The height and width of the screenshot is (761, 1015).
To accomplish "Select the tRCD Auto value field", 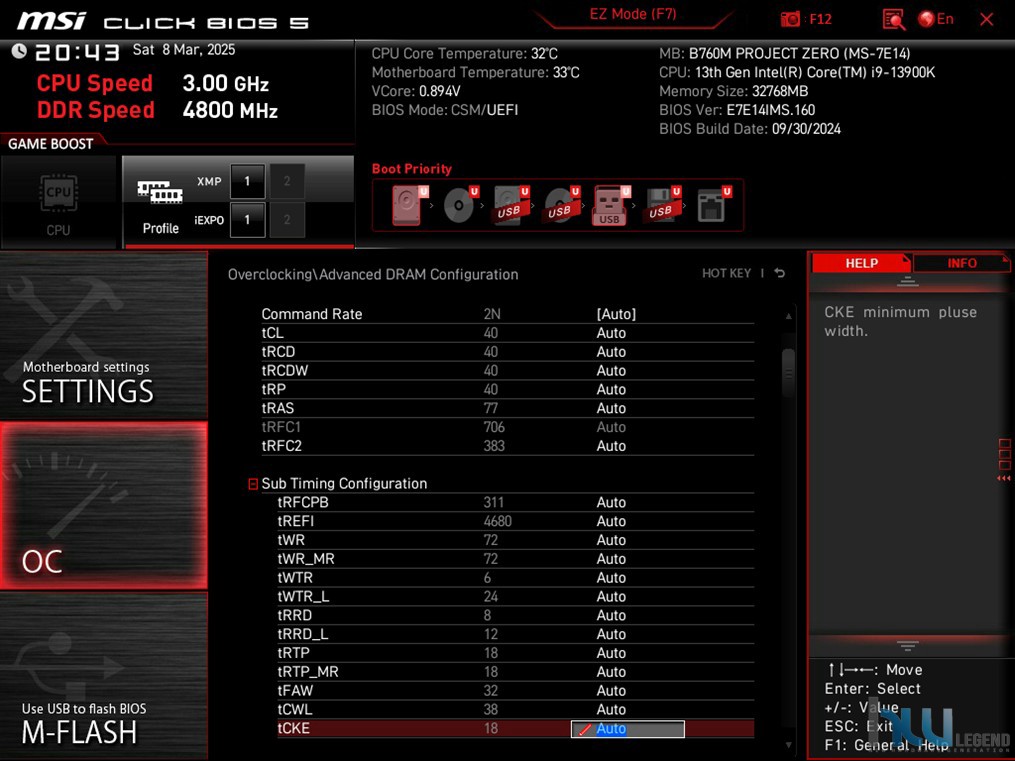I will point(610,351).
